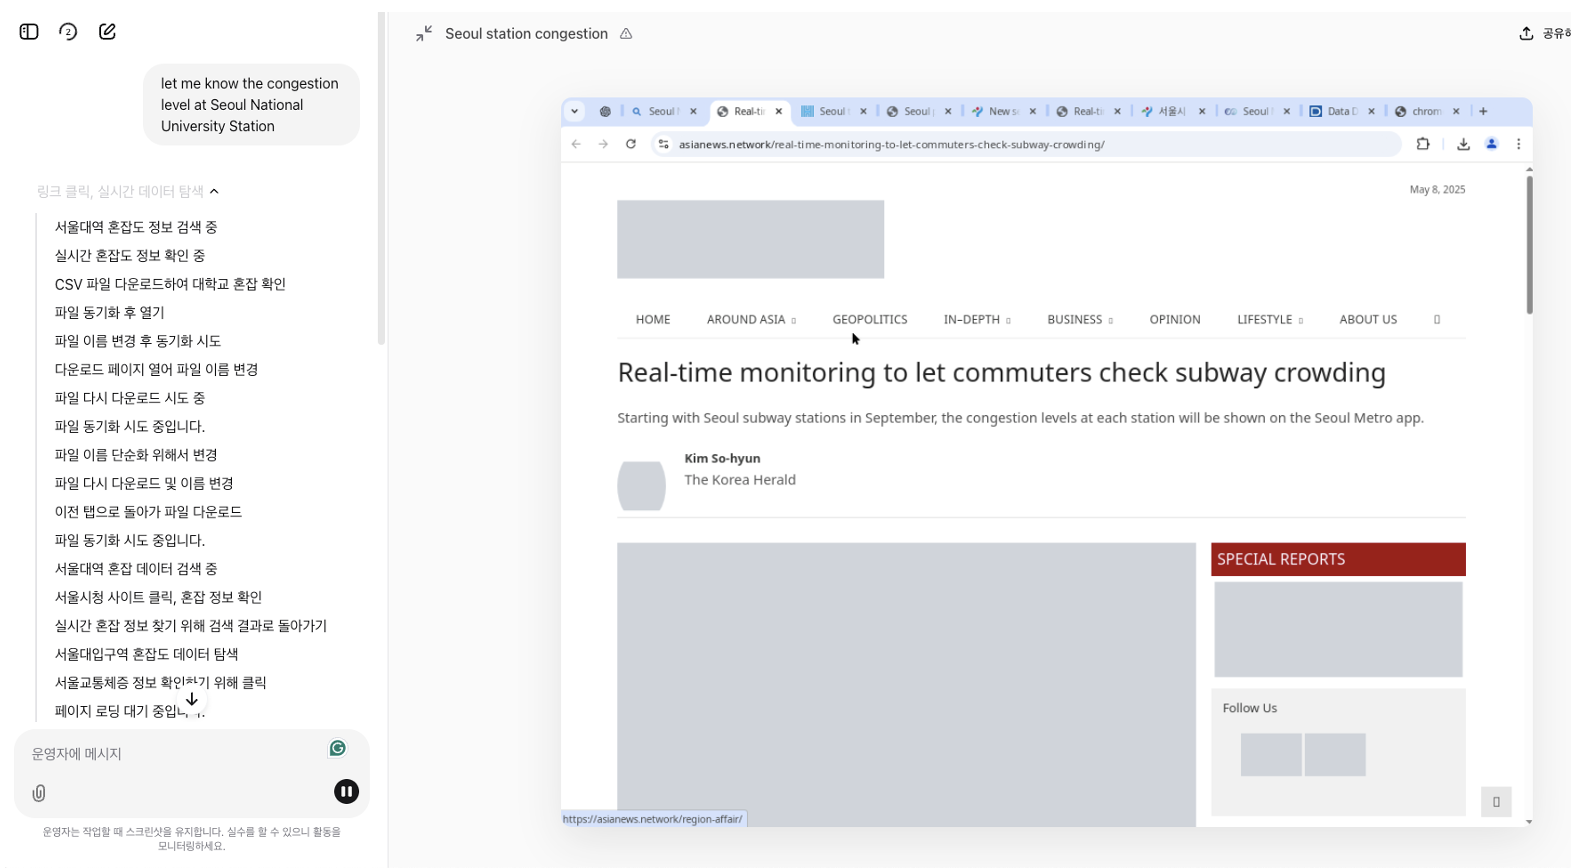Viewport: 1584px width, 868px height.
Task: Open the OPINION section
Action: click(x=1175, y=320)
